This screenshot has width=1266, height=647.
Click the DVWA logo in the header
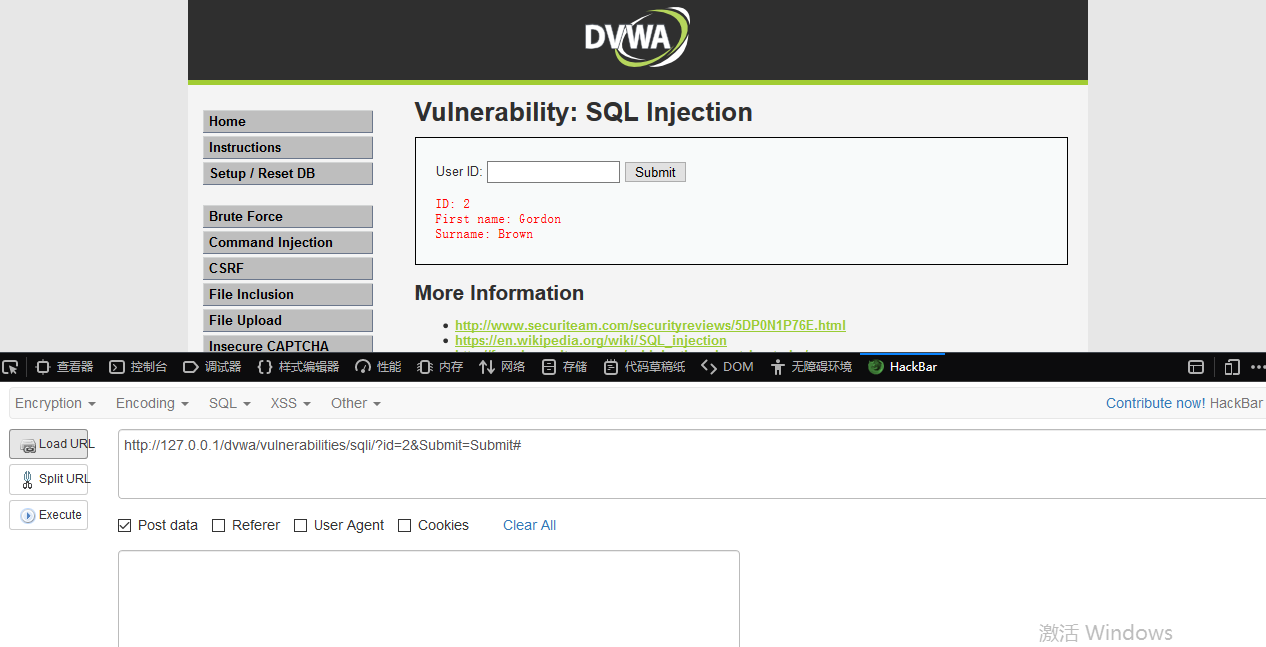tap(637, 38)
